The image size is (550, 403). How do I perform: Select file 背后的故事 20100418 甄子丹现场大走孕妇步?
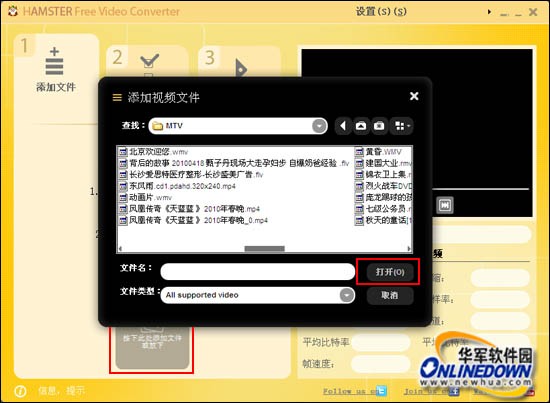[239, 163]
